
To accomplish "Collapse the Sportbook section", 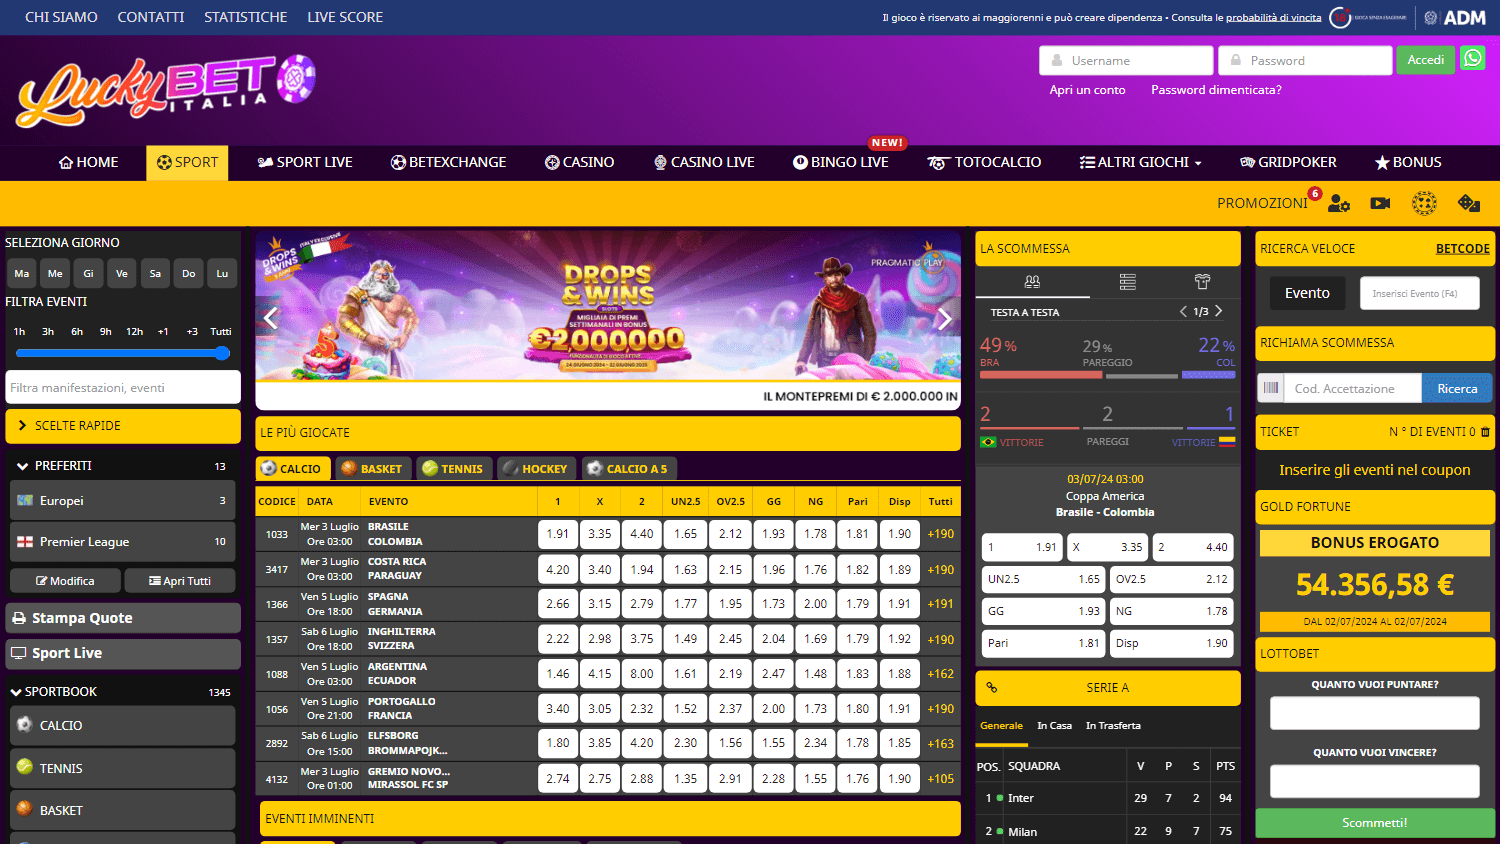I will pyautogui.click(x=123, y=692).
